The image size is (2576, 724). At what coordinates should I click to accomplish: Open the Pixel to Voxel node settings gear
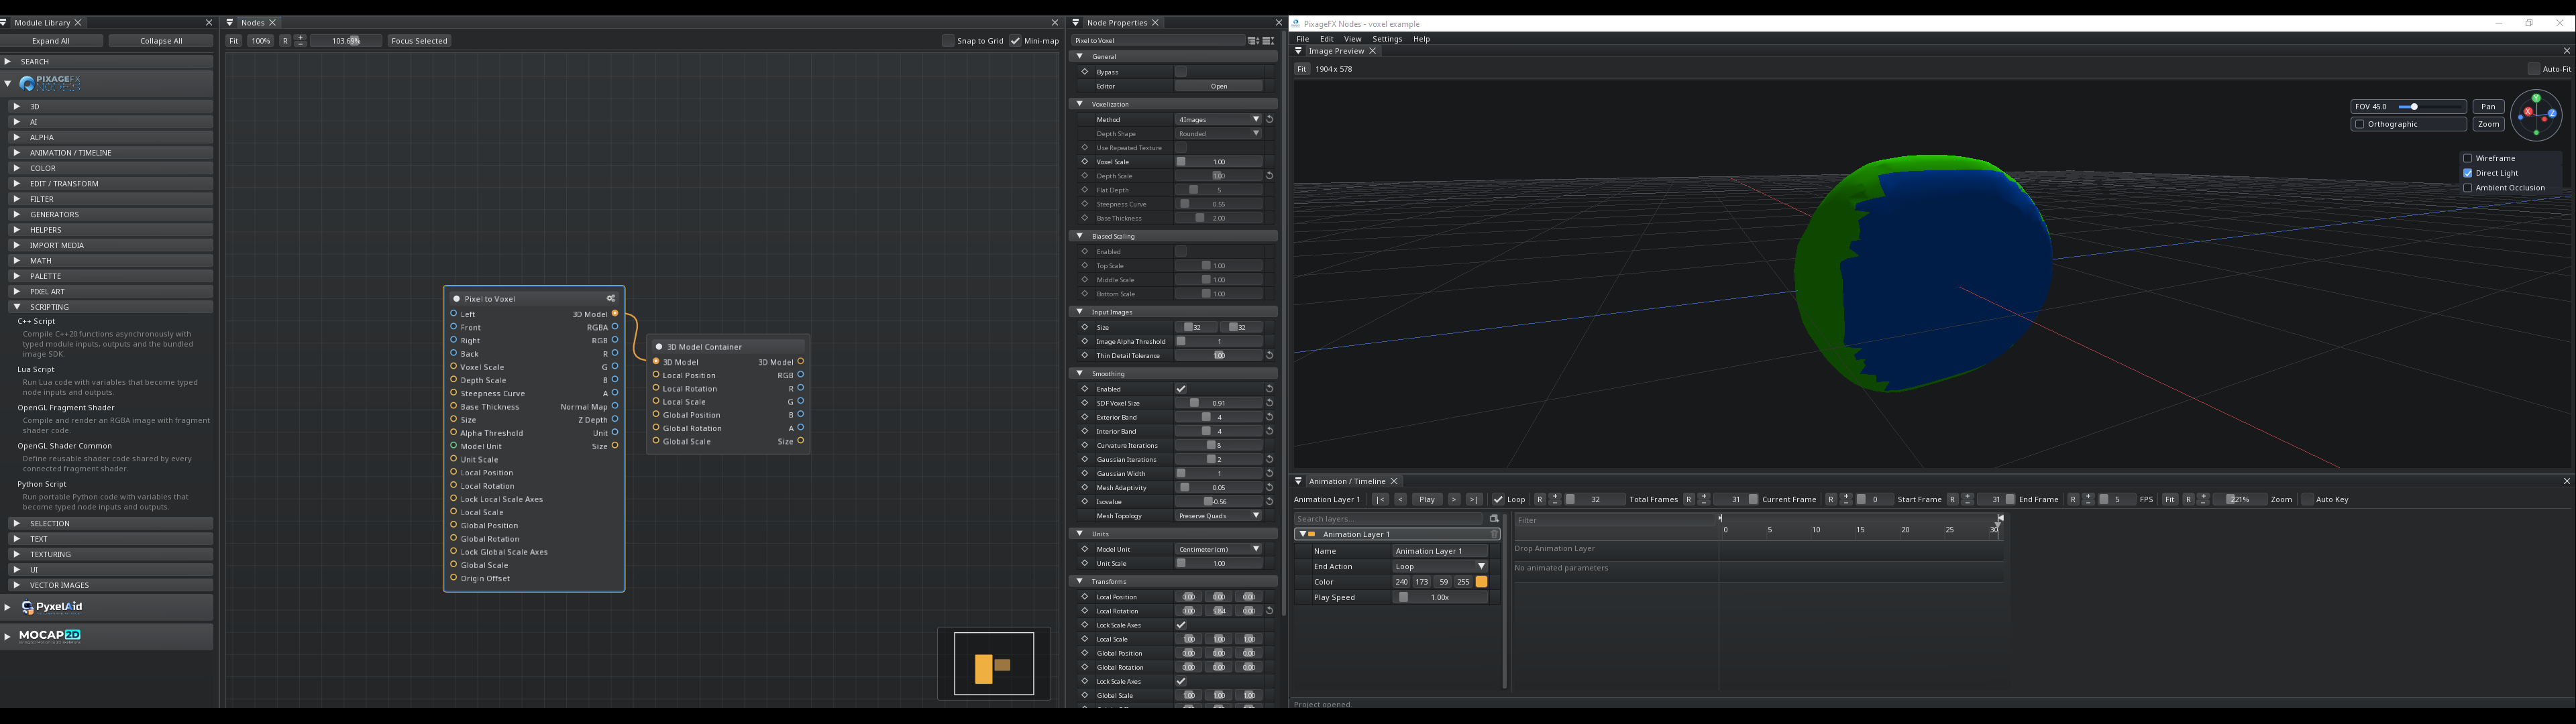pyautogui.click(x=611, y=298)
